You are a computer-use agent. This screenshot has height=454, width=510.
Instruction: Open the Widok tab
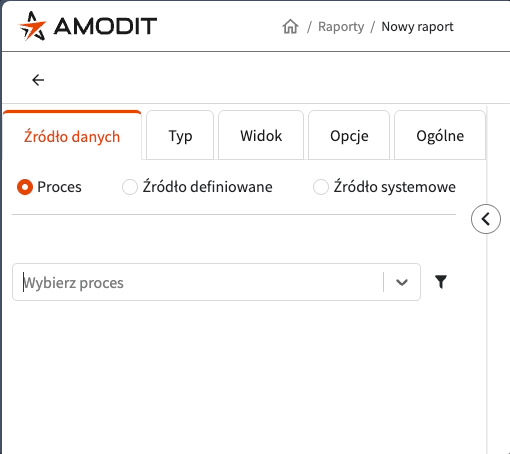click(261, 135)
